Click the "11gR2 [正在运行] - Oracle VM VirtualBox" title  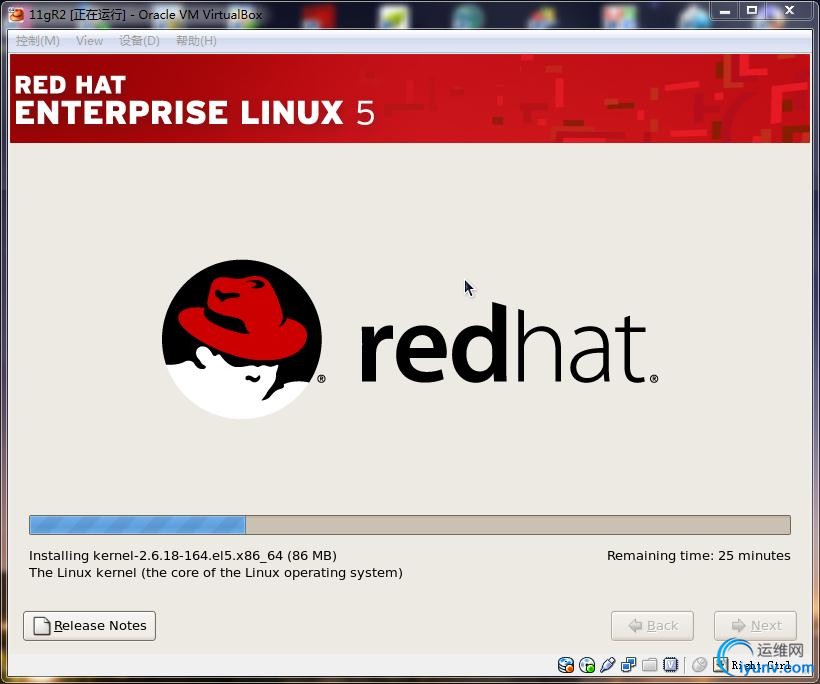point(145,15)
